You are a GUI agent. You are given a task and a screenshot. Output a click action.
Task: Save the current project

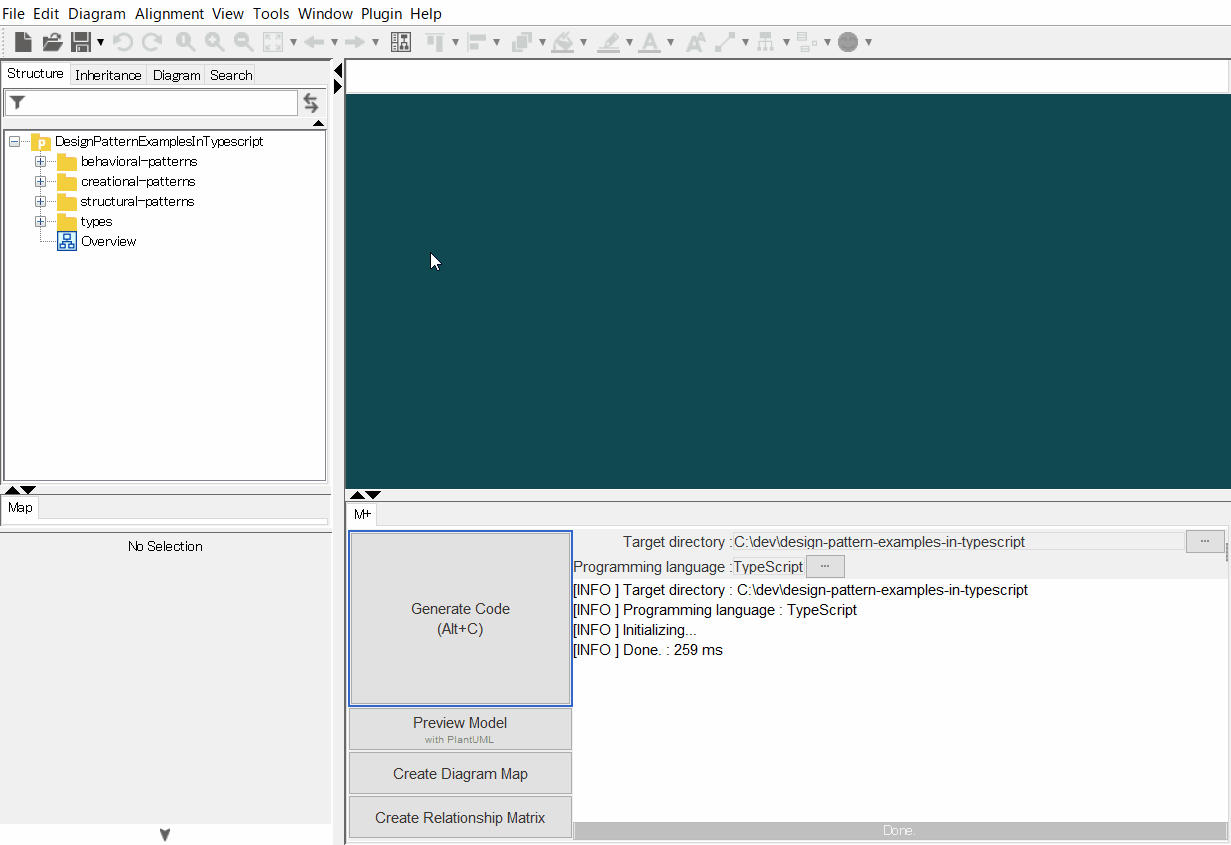click(81, 42)
